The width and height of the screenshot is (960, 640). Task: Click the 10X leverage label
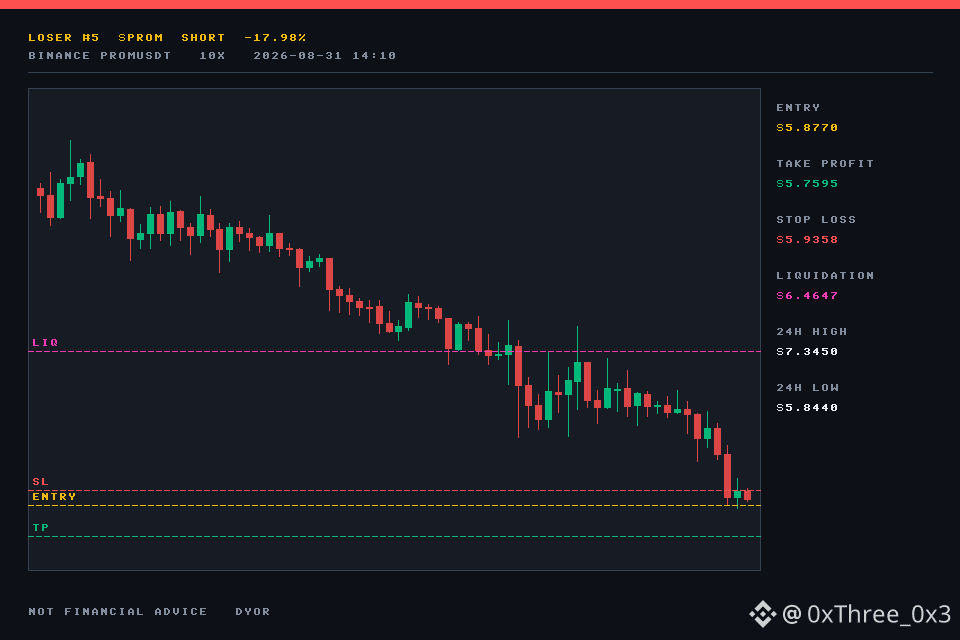click(212, 56)
